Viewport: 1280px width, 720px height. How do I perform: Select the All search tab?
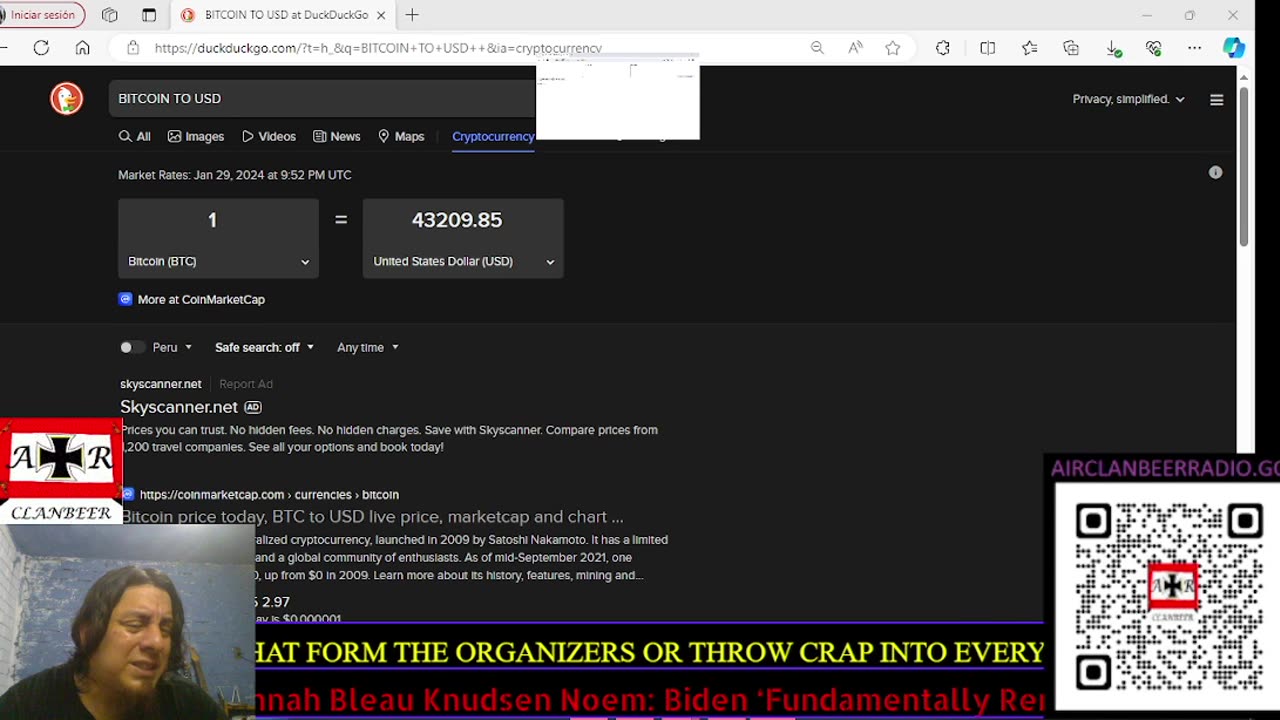tap(135, 136)
